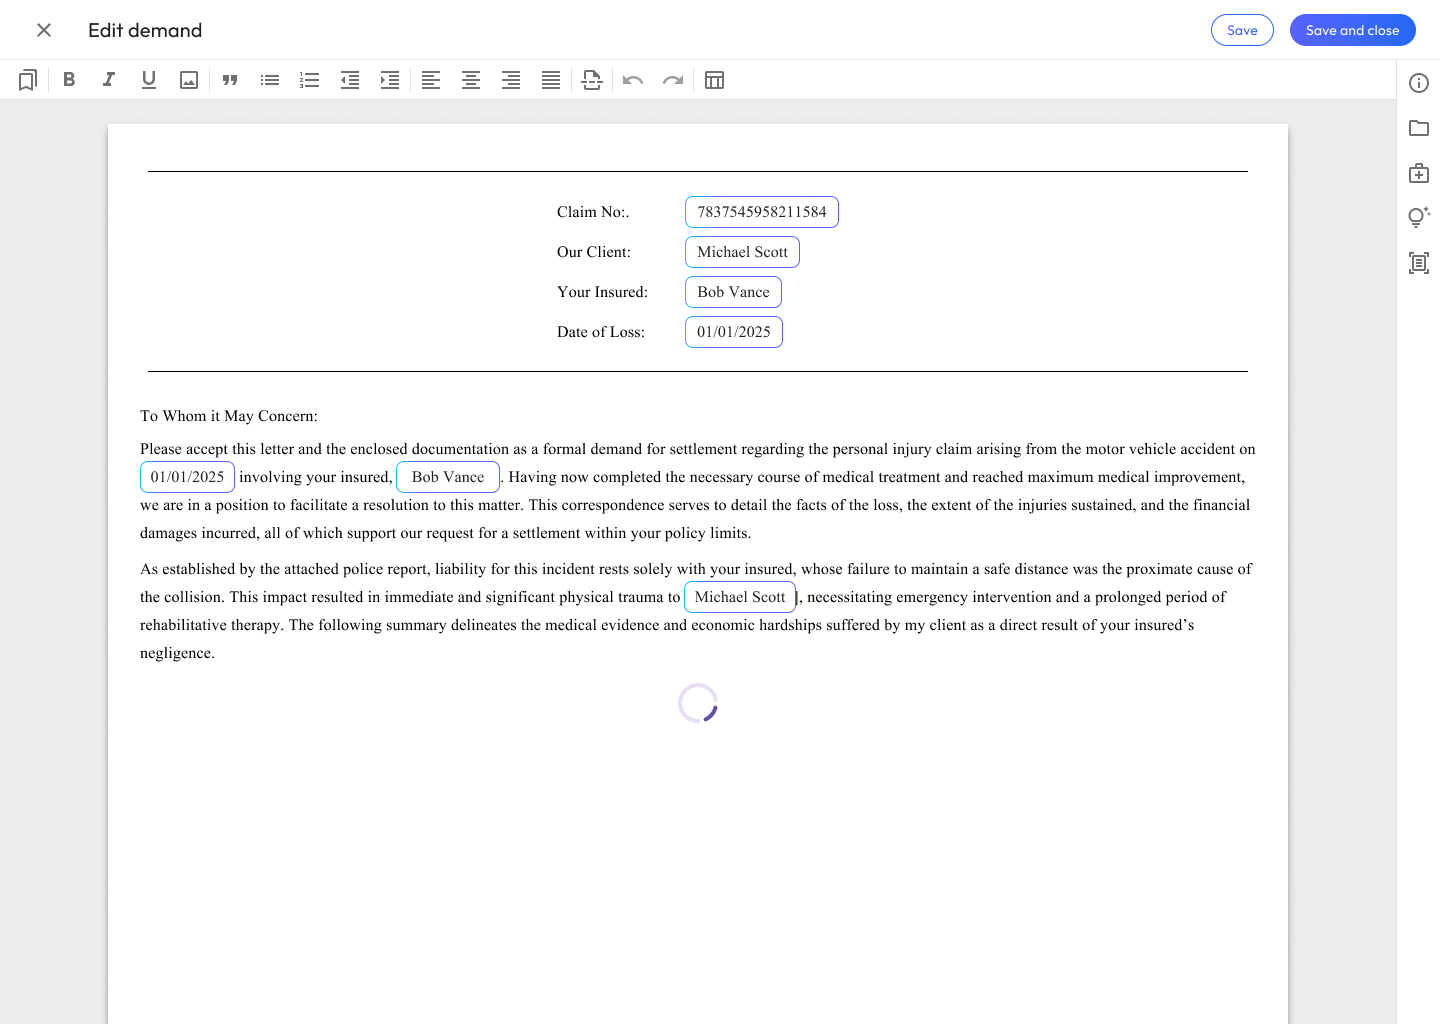Open the info panel in sidebar
Viewport: 1440px width, 1024px height.
1419,83
